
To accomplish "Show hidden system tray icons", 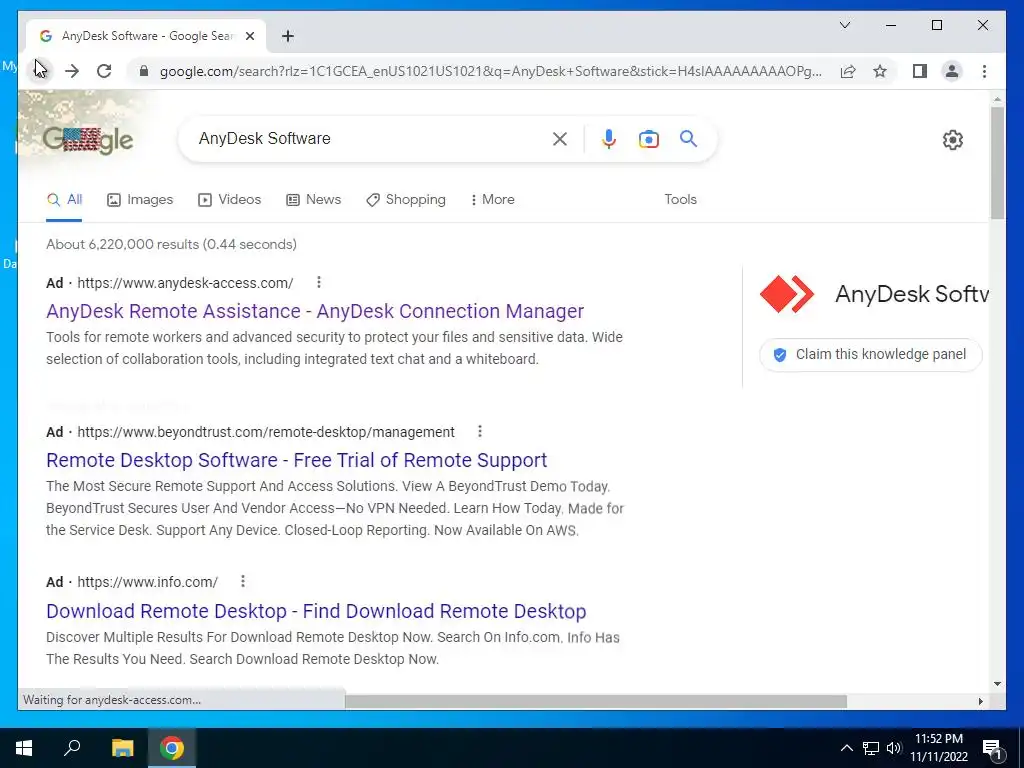I will 846,748.
